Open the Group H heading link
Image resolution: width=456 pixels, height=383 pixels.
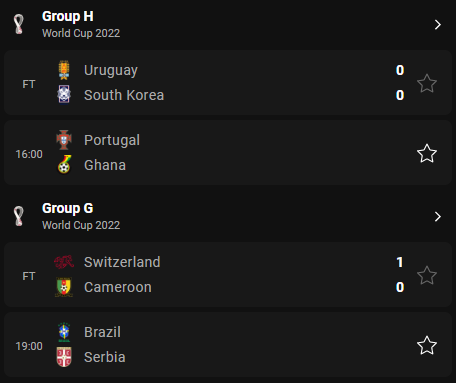pyautogui.click(x=68, y=17)
